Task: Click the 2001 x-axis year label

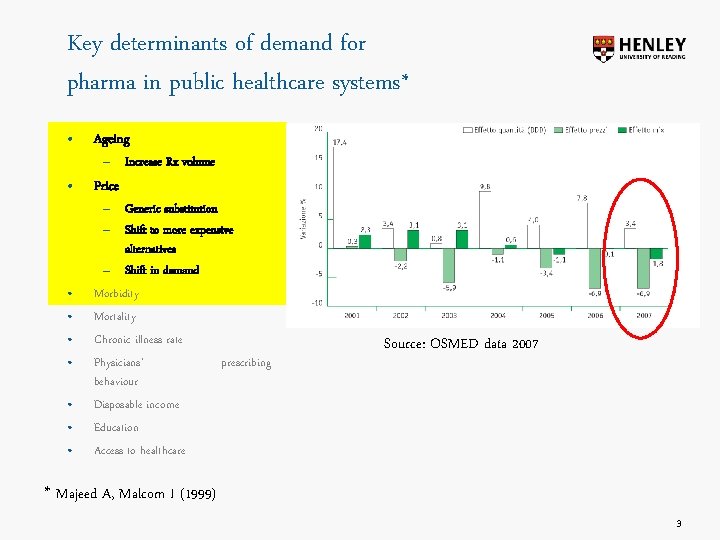Action: pyautogui.click(x=352, y=315)
